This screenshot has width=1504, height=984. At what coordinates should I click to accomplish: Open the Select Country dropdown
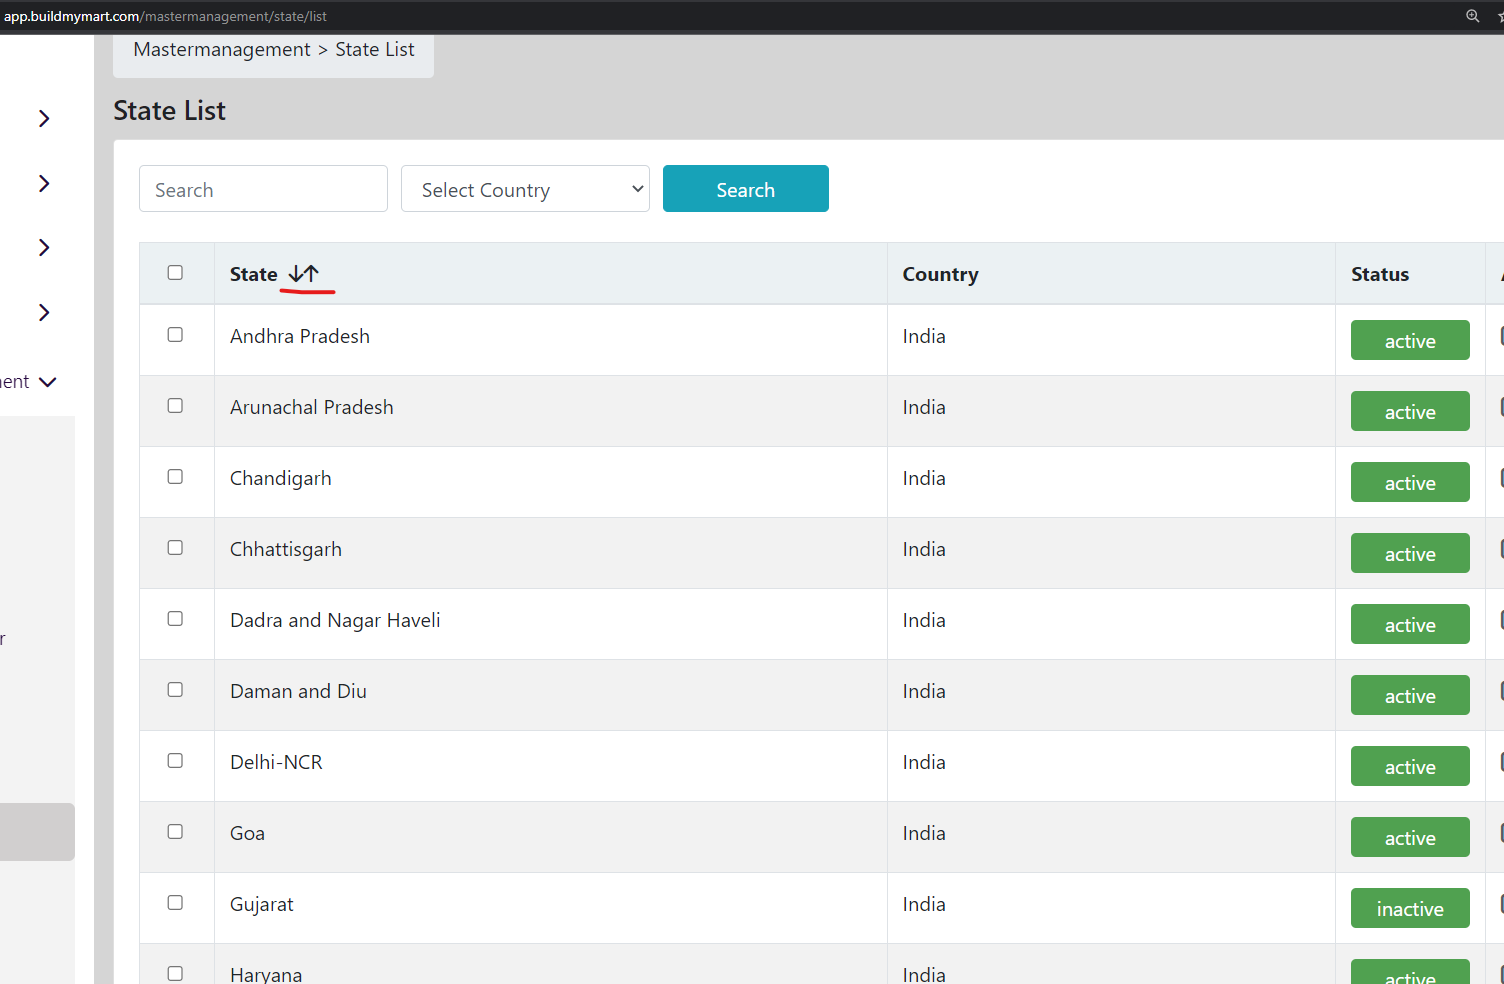click(525, 189)
